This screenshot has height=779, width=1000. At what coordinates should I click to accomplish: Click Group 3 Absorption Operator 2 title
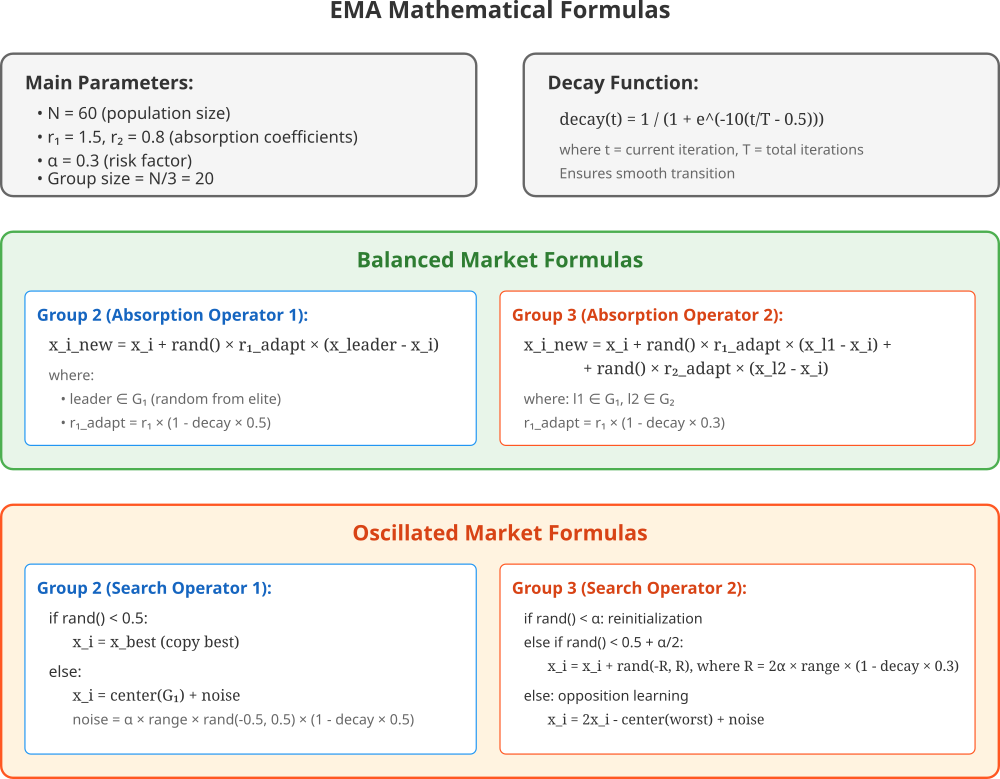(647, 315)
